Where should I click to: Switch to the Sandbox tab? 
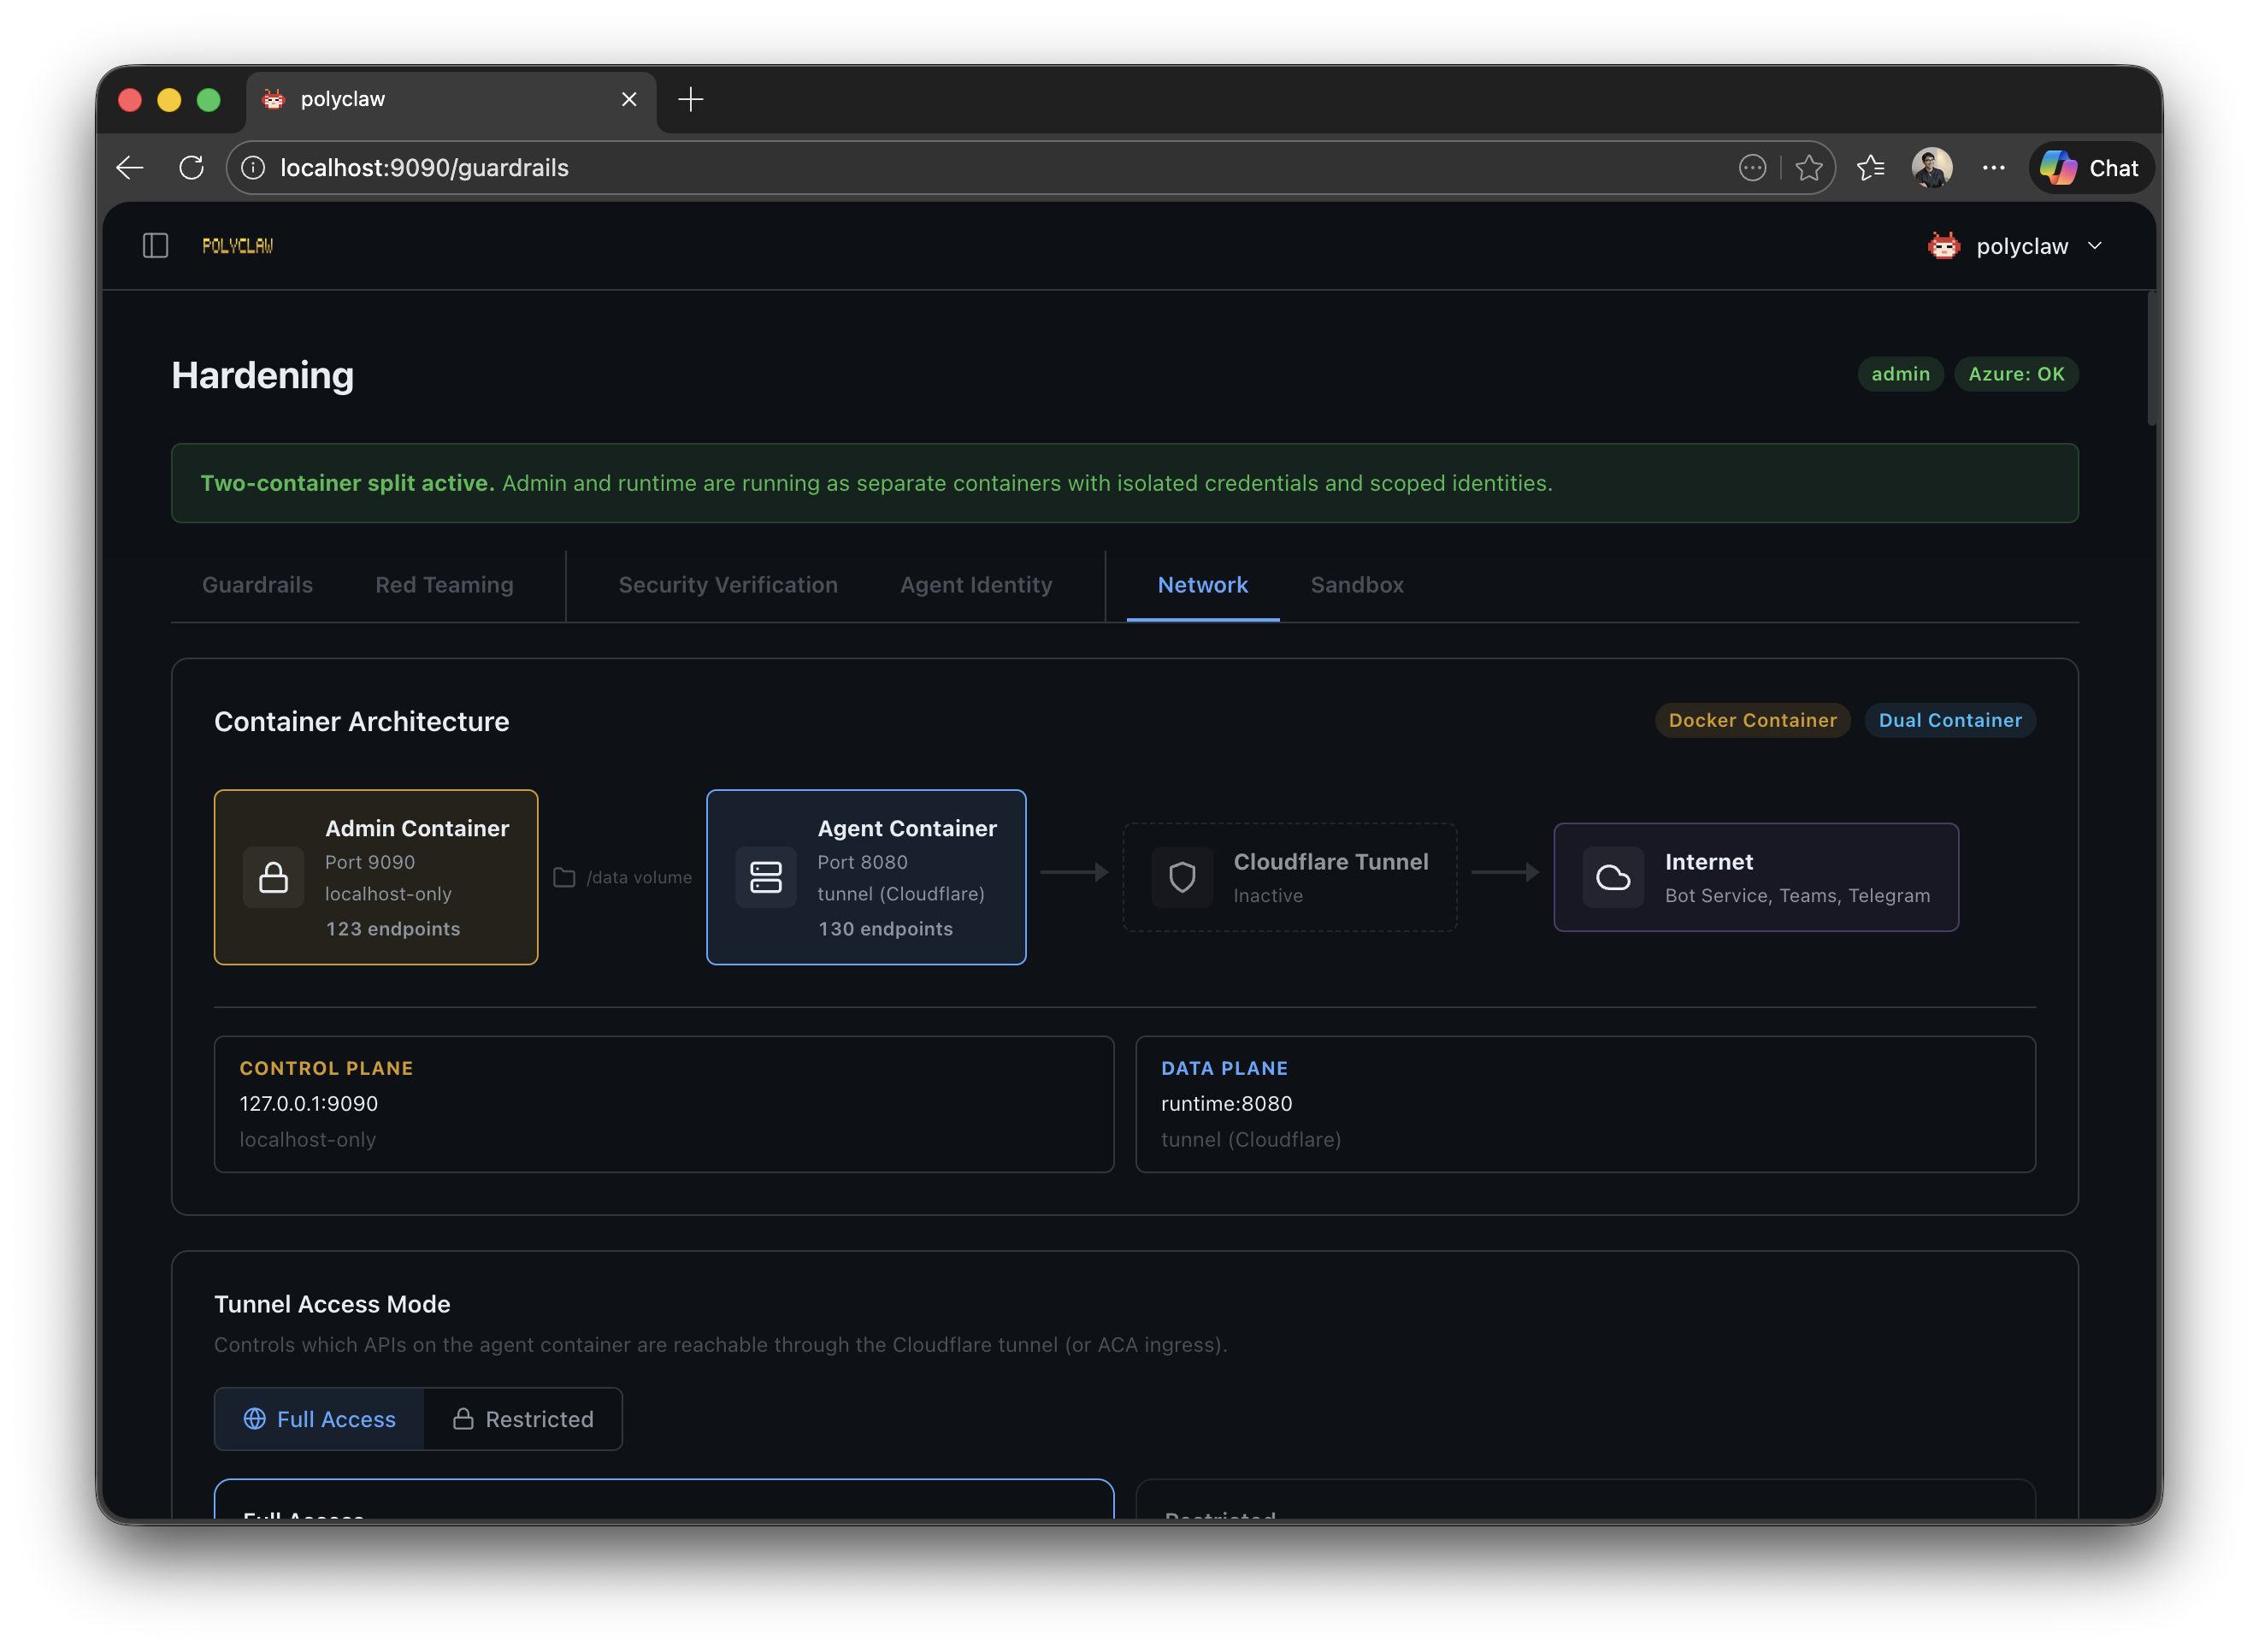1356,585
